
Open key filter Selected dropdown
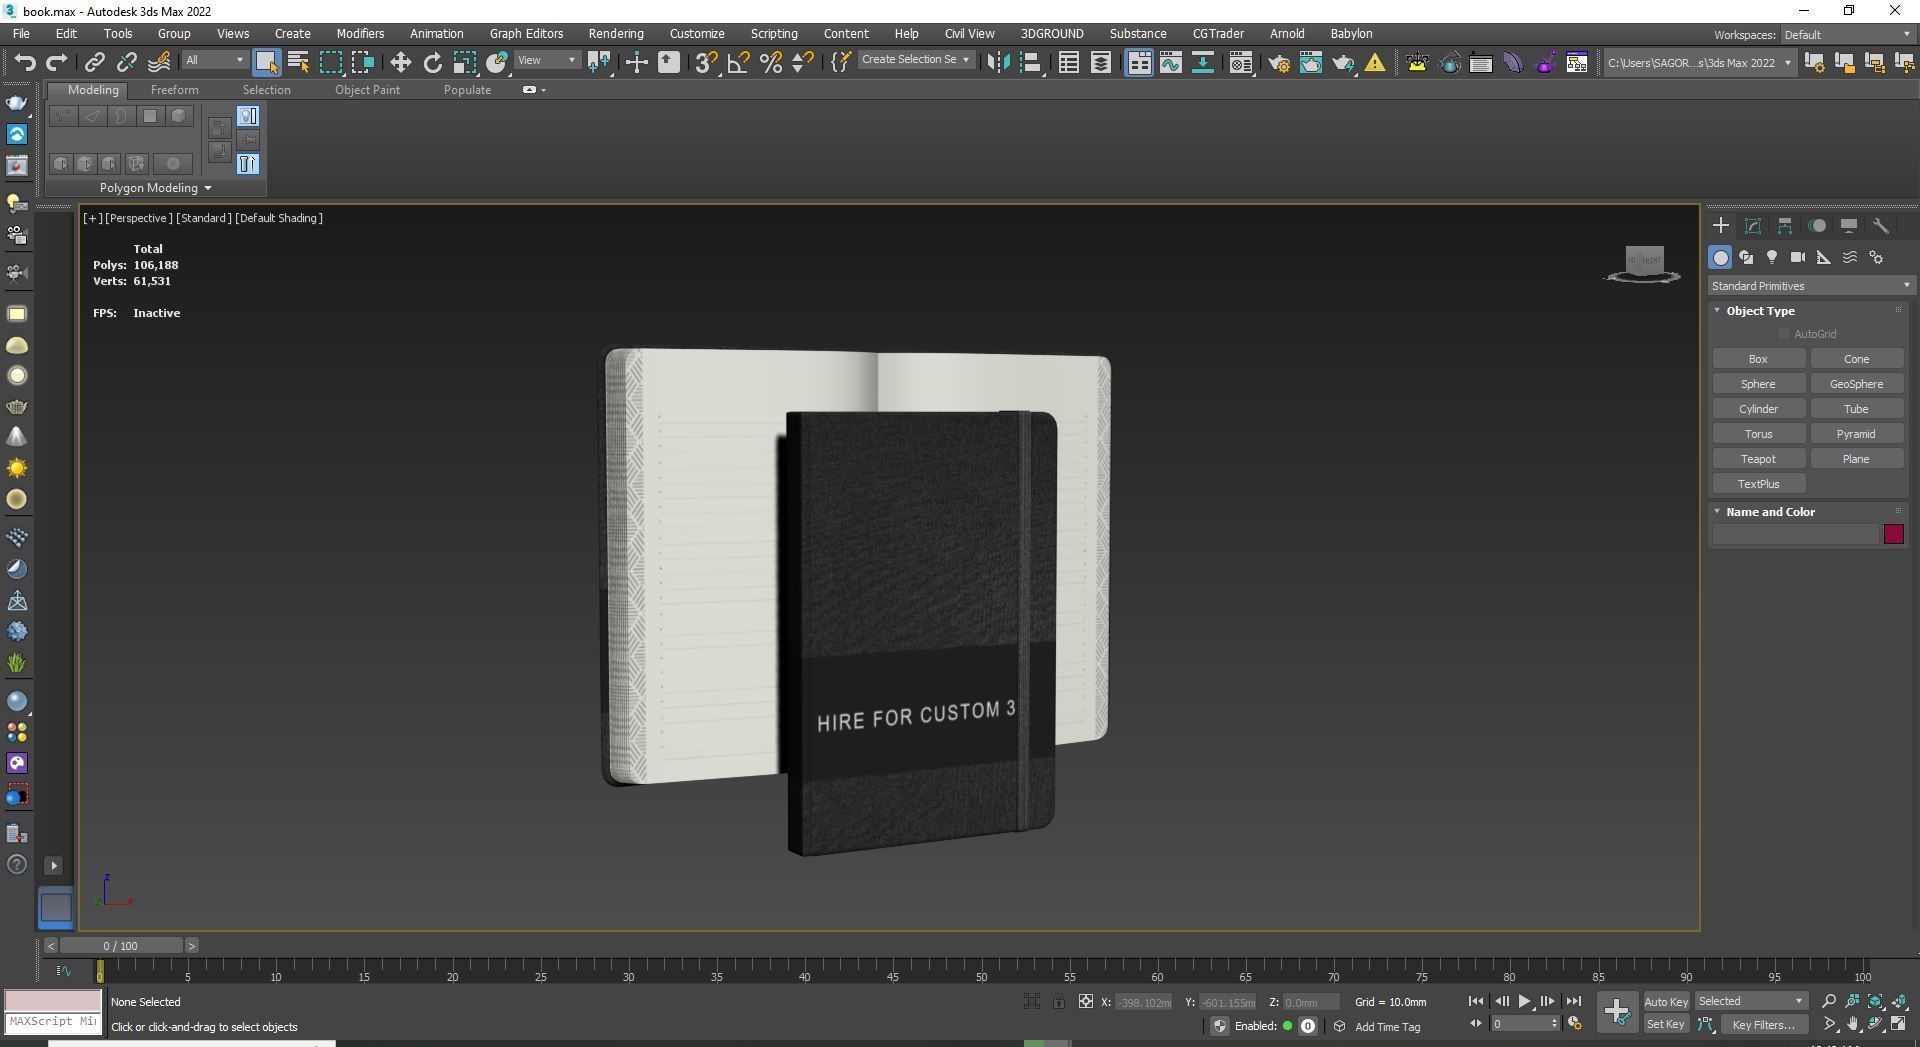(1751, 1002)
